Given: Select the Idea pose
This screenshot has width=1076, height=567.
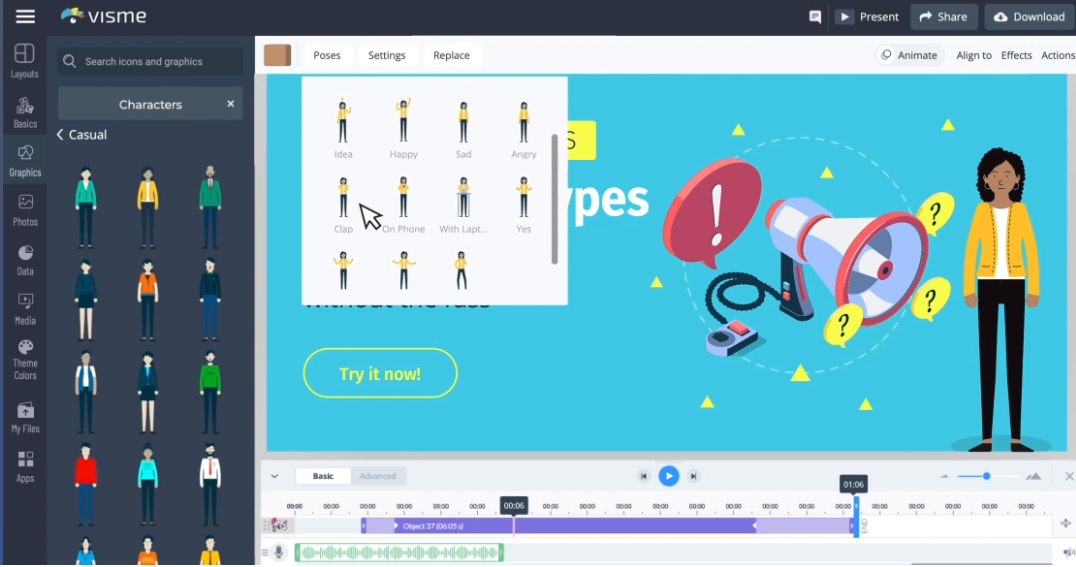Looking at the screenshot, I should [343, 128].
